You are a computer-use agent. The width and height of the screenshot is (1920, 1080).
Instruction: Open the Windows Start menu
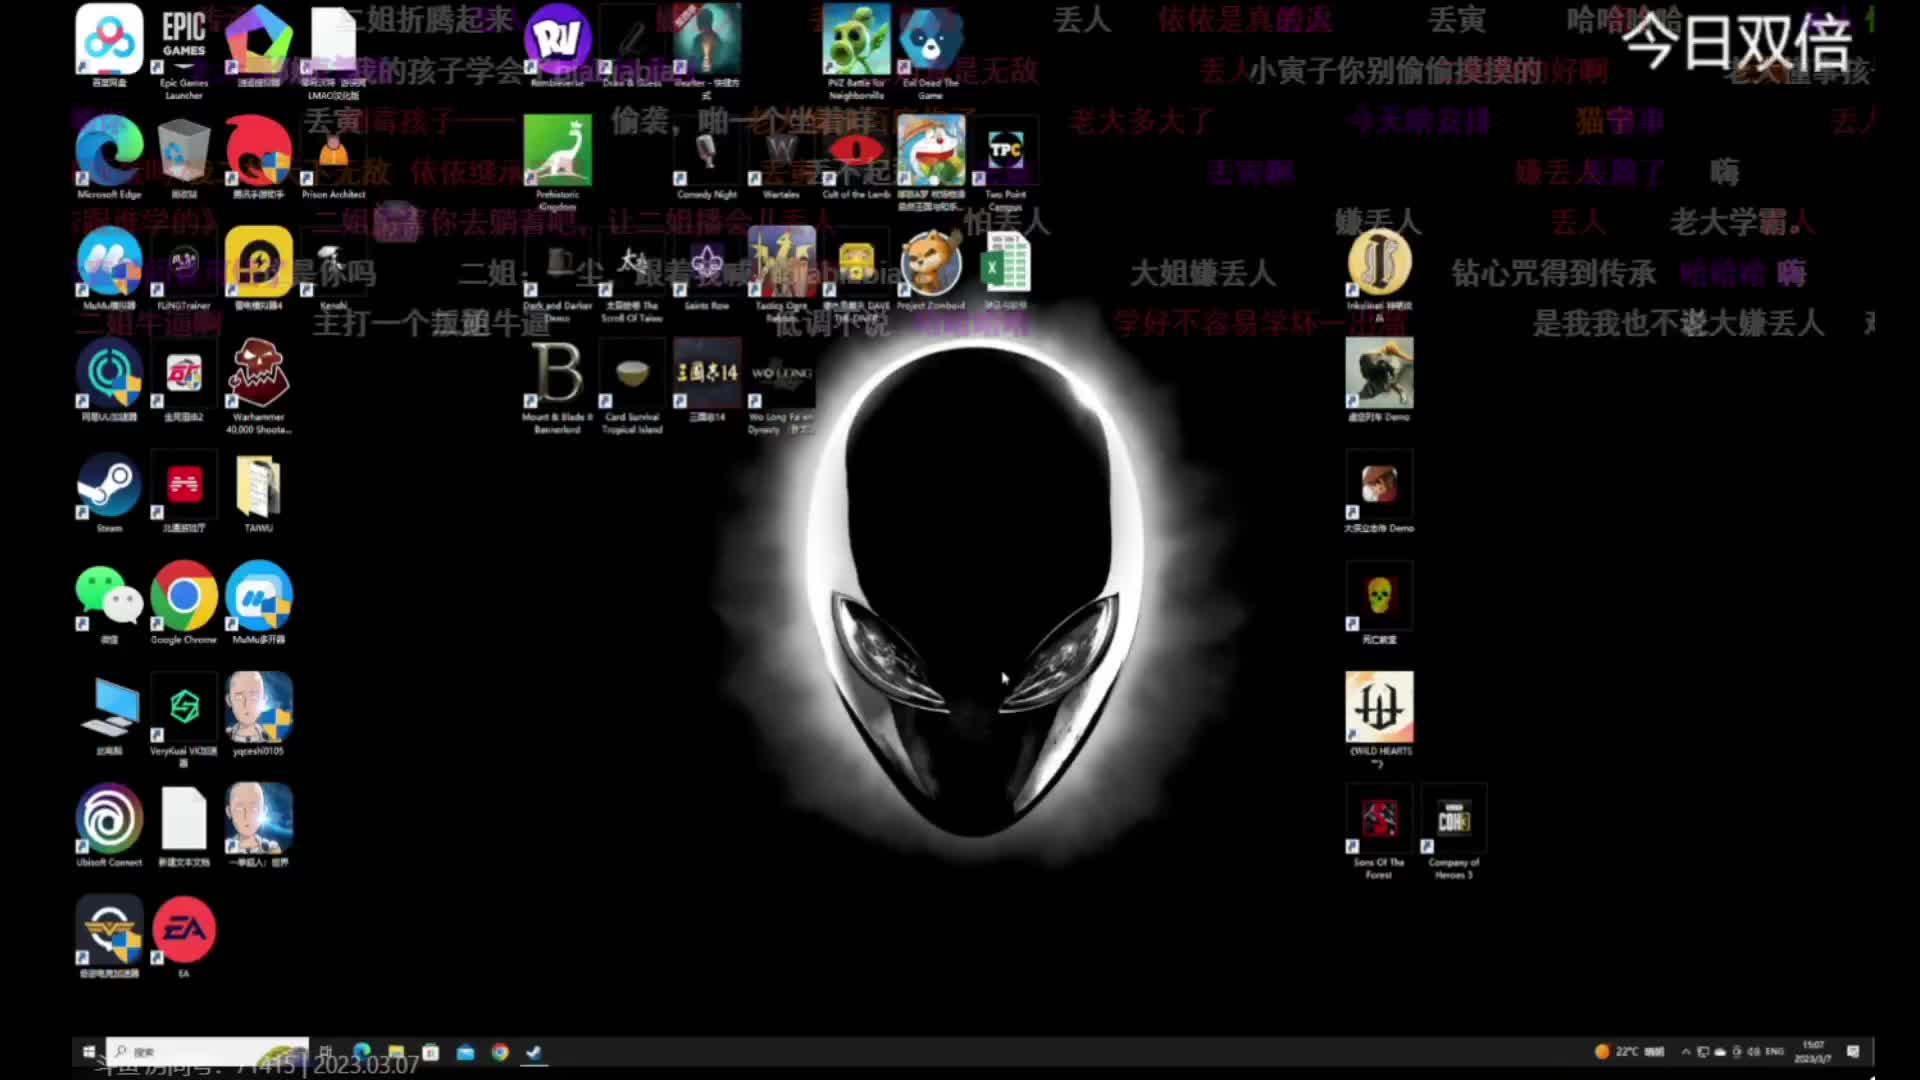(88, 1051)
